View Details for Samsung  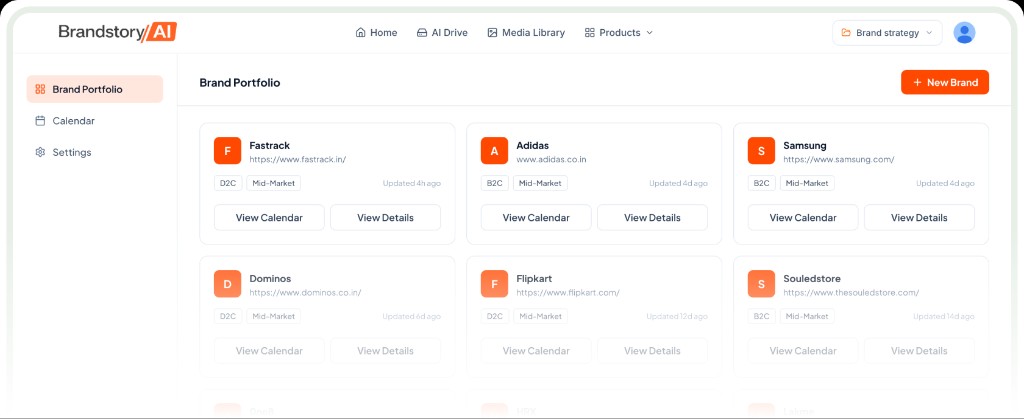click(x=920, y=217)
